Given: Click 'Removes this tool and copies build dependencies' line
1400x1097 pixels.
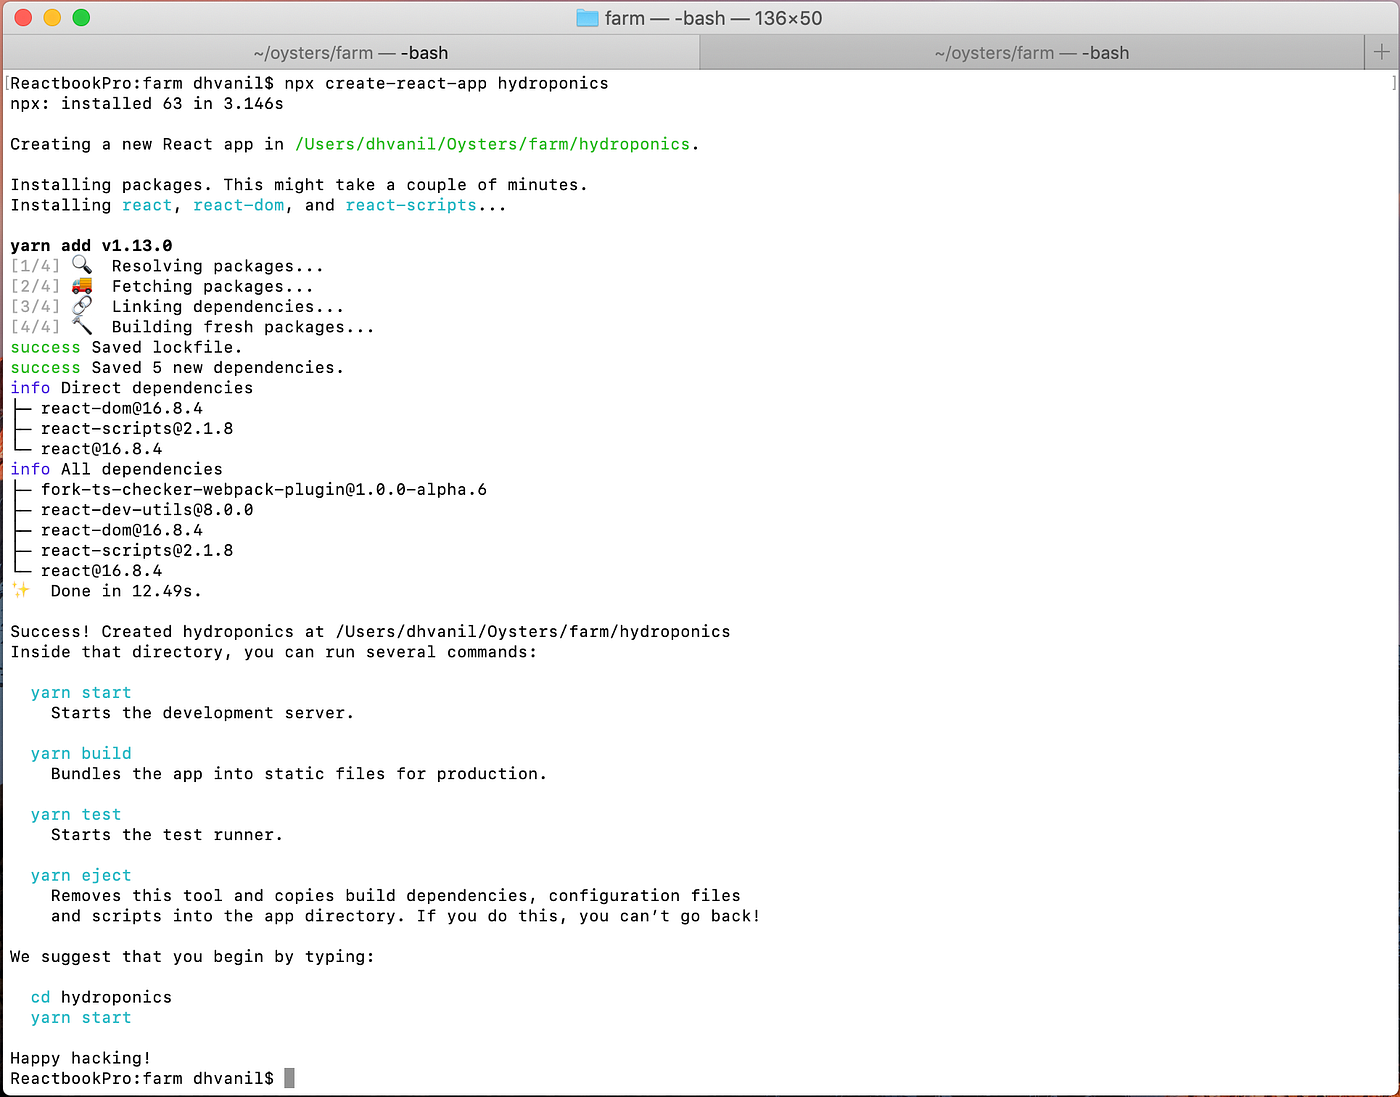Looking at the screenshot, I should pos(396,896).
